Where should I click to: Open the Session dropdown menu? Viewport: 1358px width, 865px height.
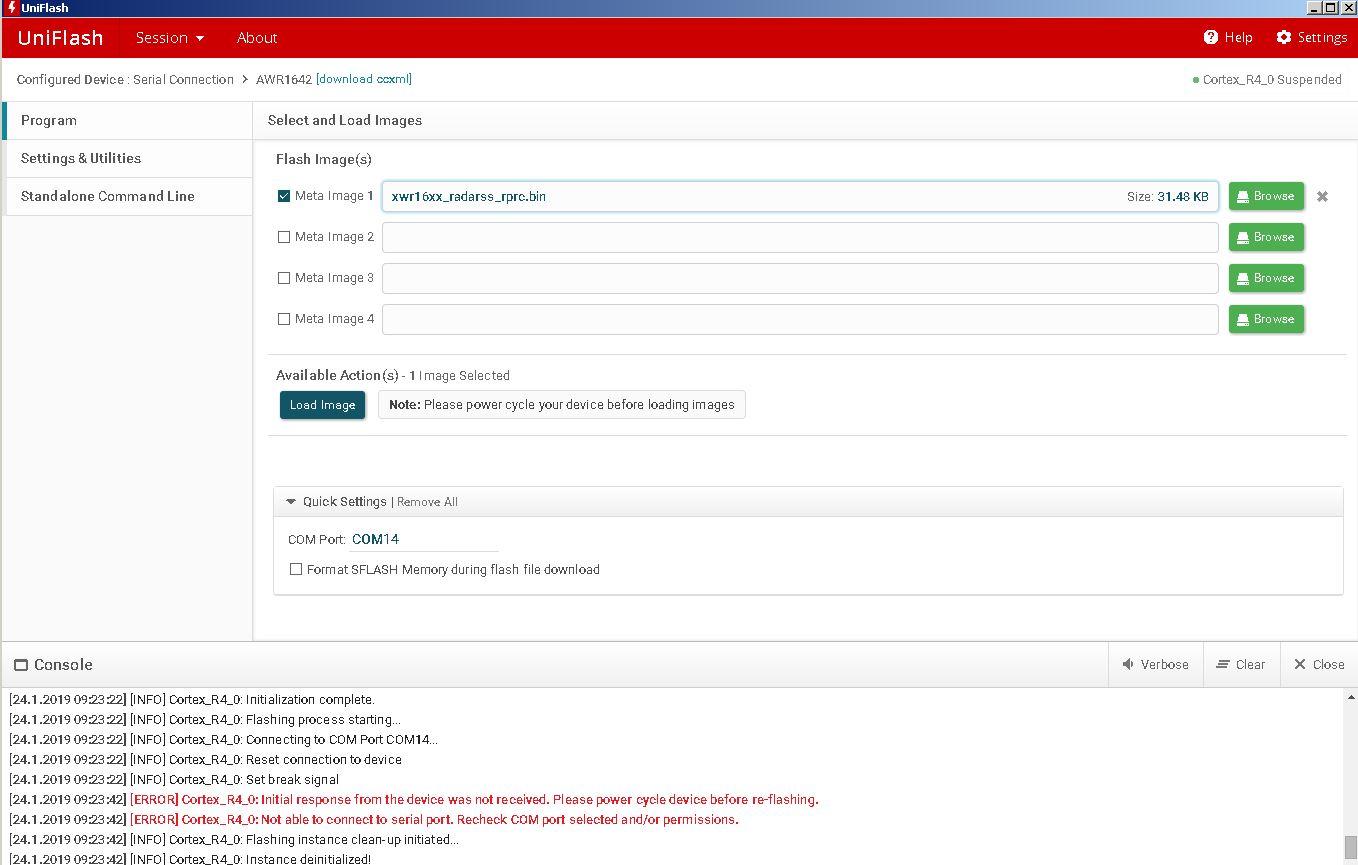(170, 38)
